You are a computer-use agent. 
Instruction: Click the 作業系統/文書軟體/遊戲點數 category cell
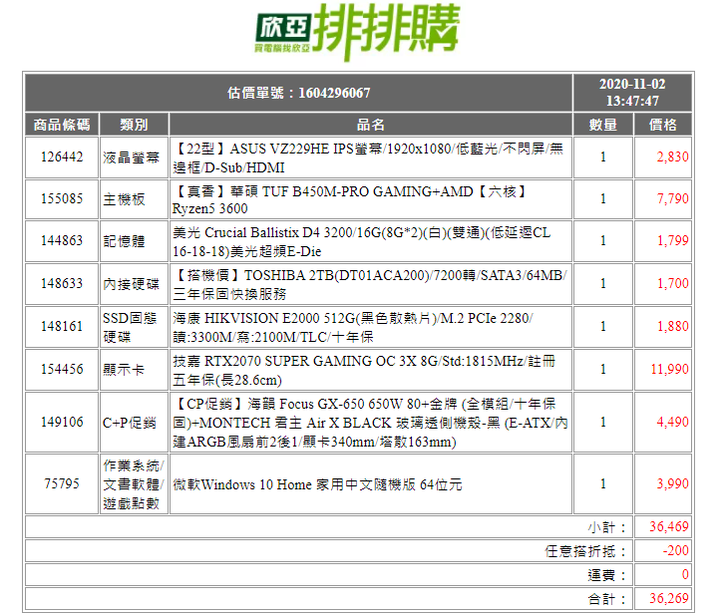coord(134,484)
